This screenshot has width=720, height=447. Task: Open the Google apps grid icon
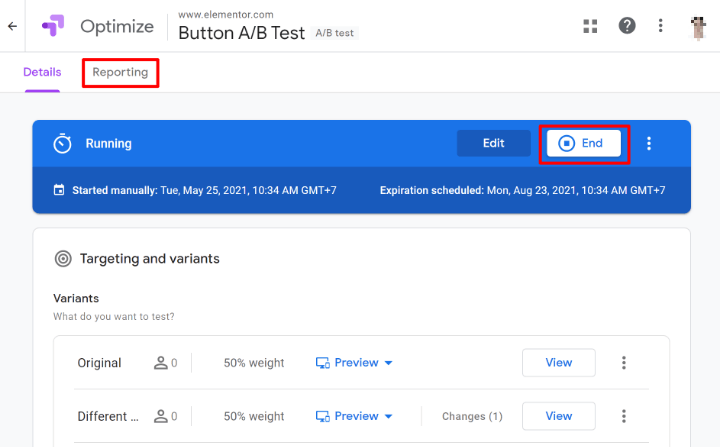(x=591, y=26)
